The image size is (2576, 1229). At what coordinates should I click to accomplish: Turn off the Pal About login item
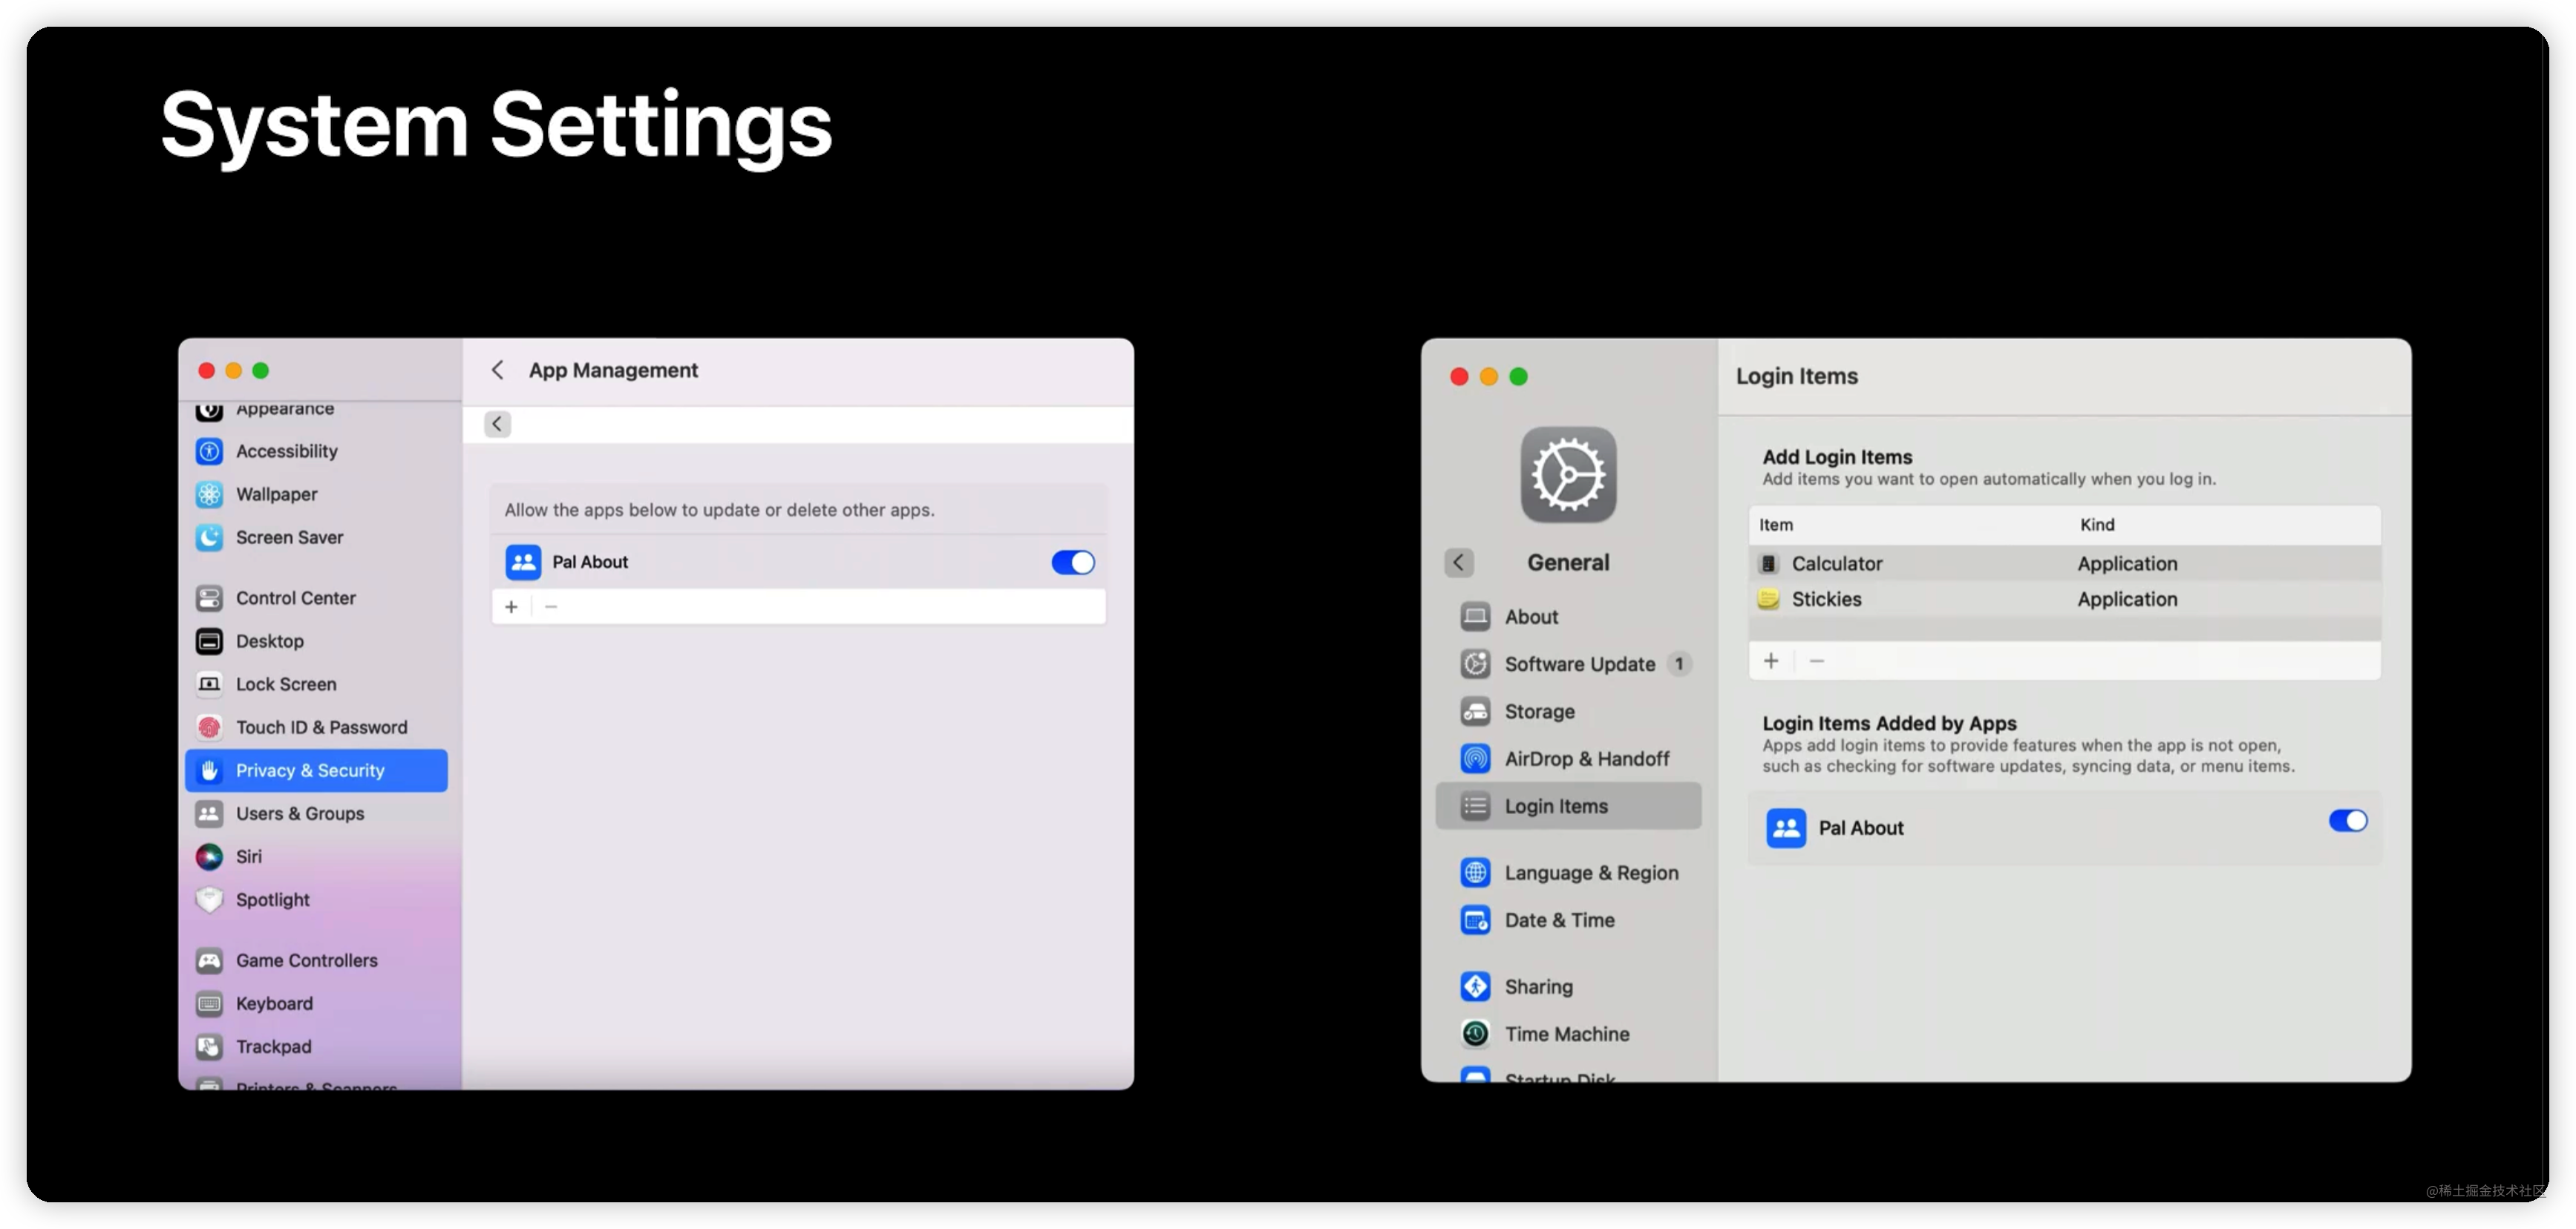(x=2348, y=820)
